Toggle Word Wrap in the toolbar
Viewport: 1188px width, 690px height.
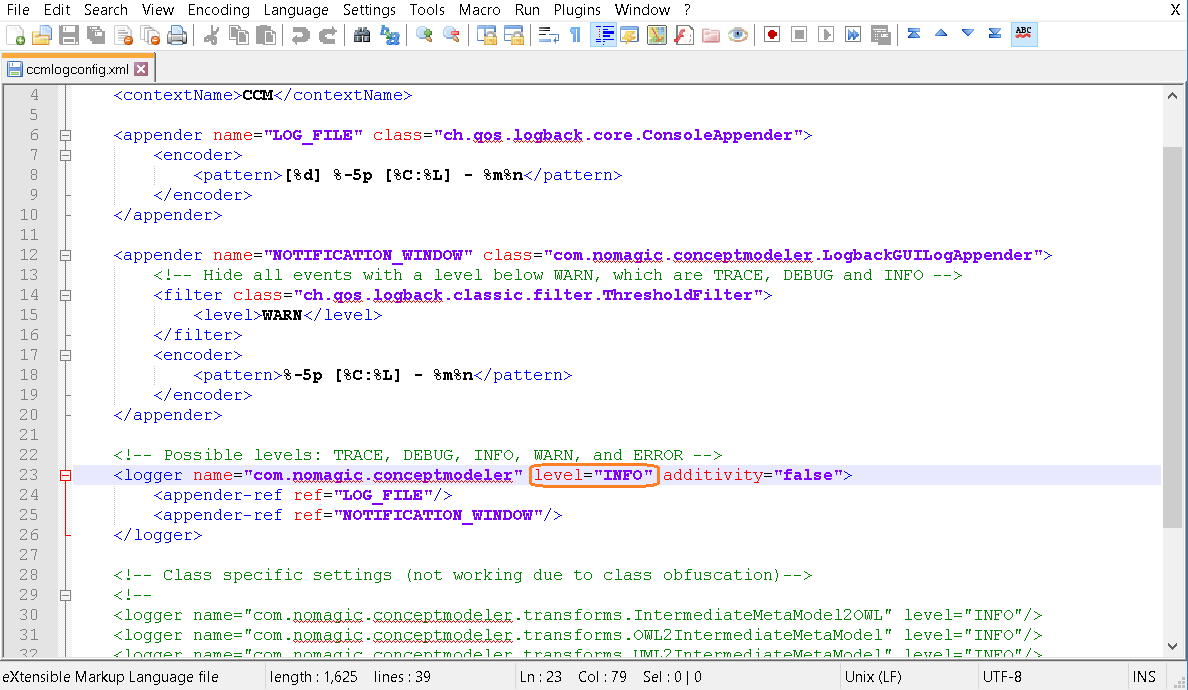(x=548, y=35)
